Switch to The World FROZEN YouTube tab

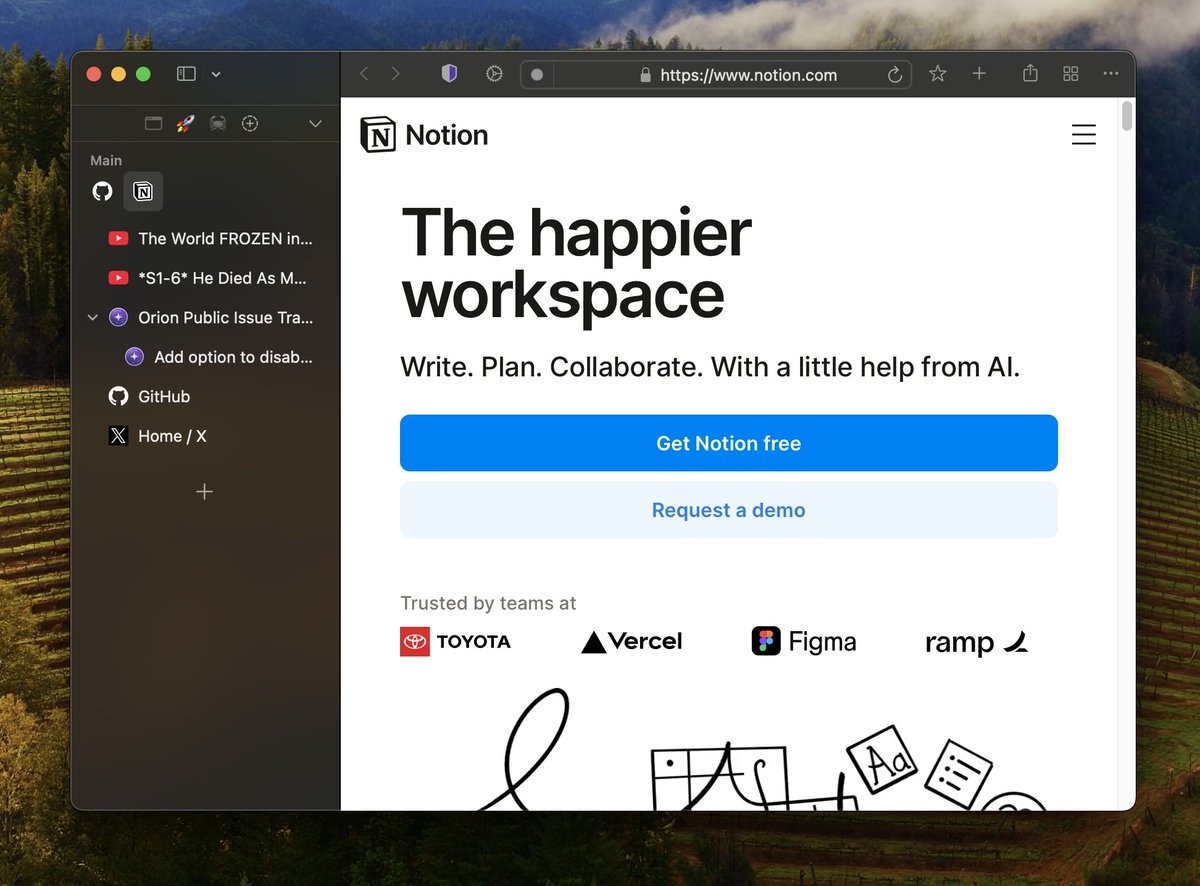tap(210, 238)
